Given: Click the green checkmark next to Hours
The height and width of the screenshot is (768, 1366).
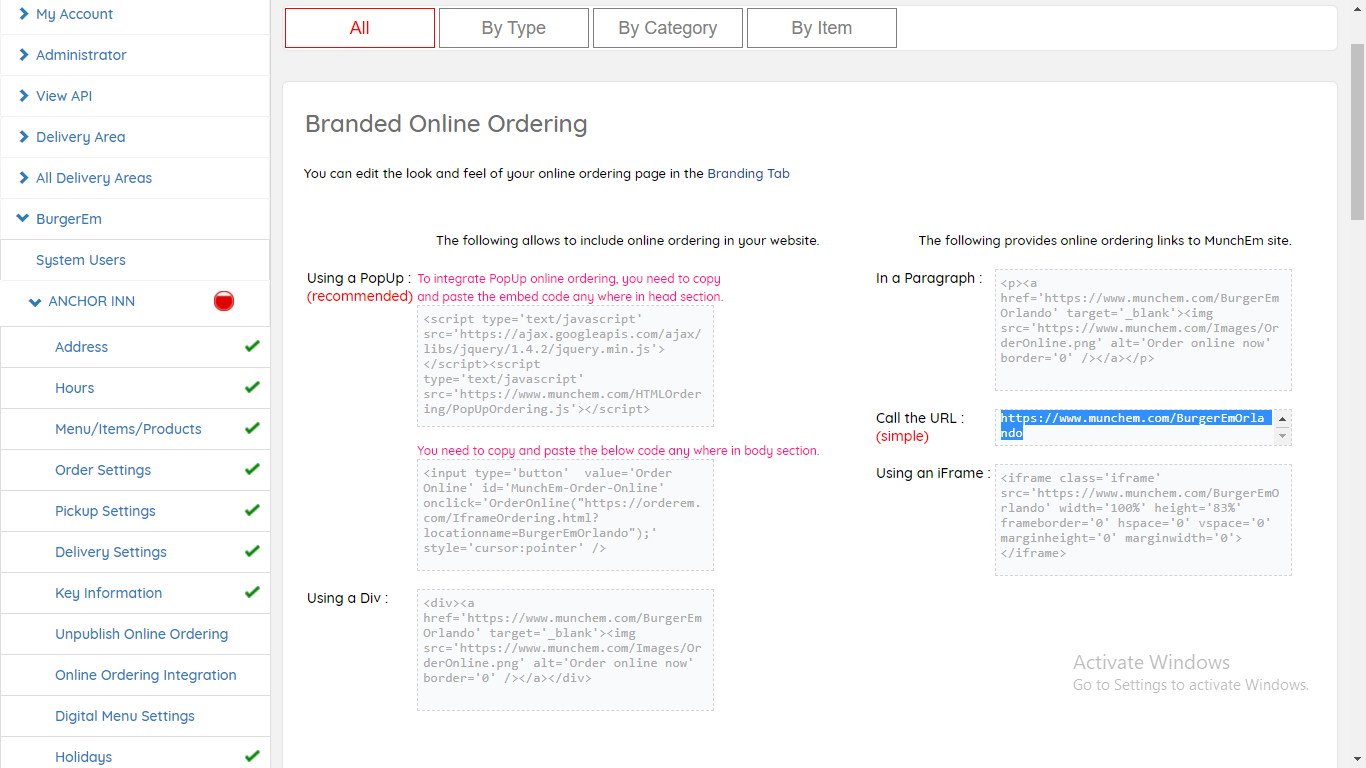Looking at the screenshot, I should 252,387.
